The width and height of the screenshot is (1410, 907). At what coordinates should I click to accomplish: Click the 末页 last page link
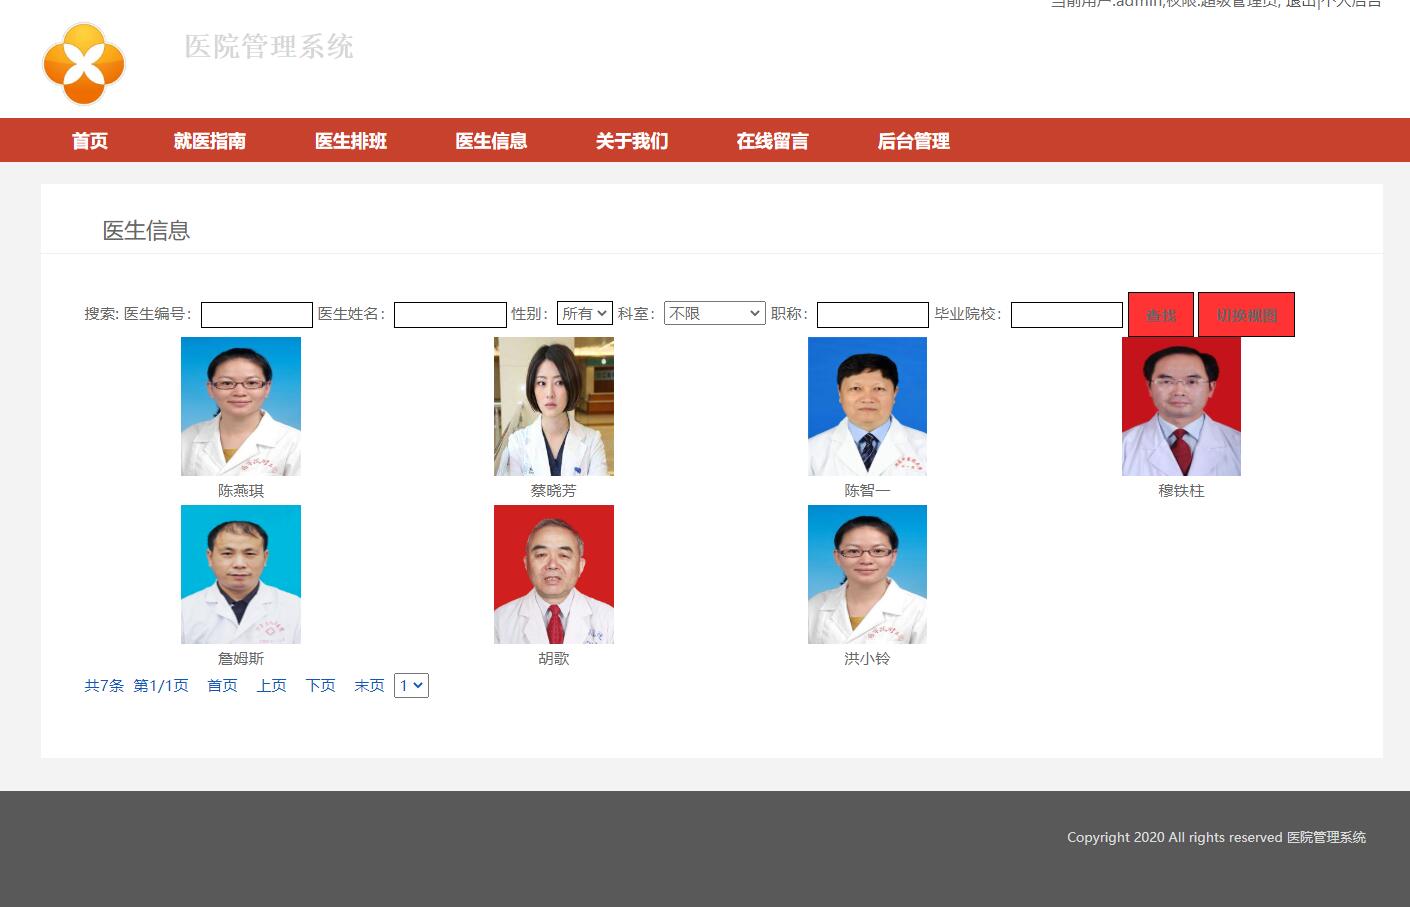tap(369, 685)
